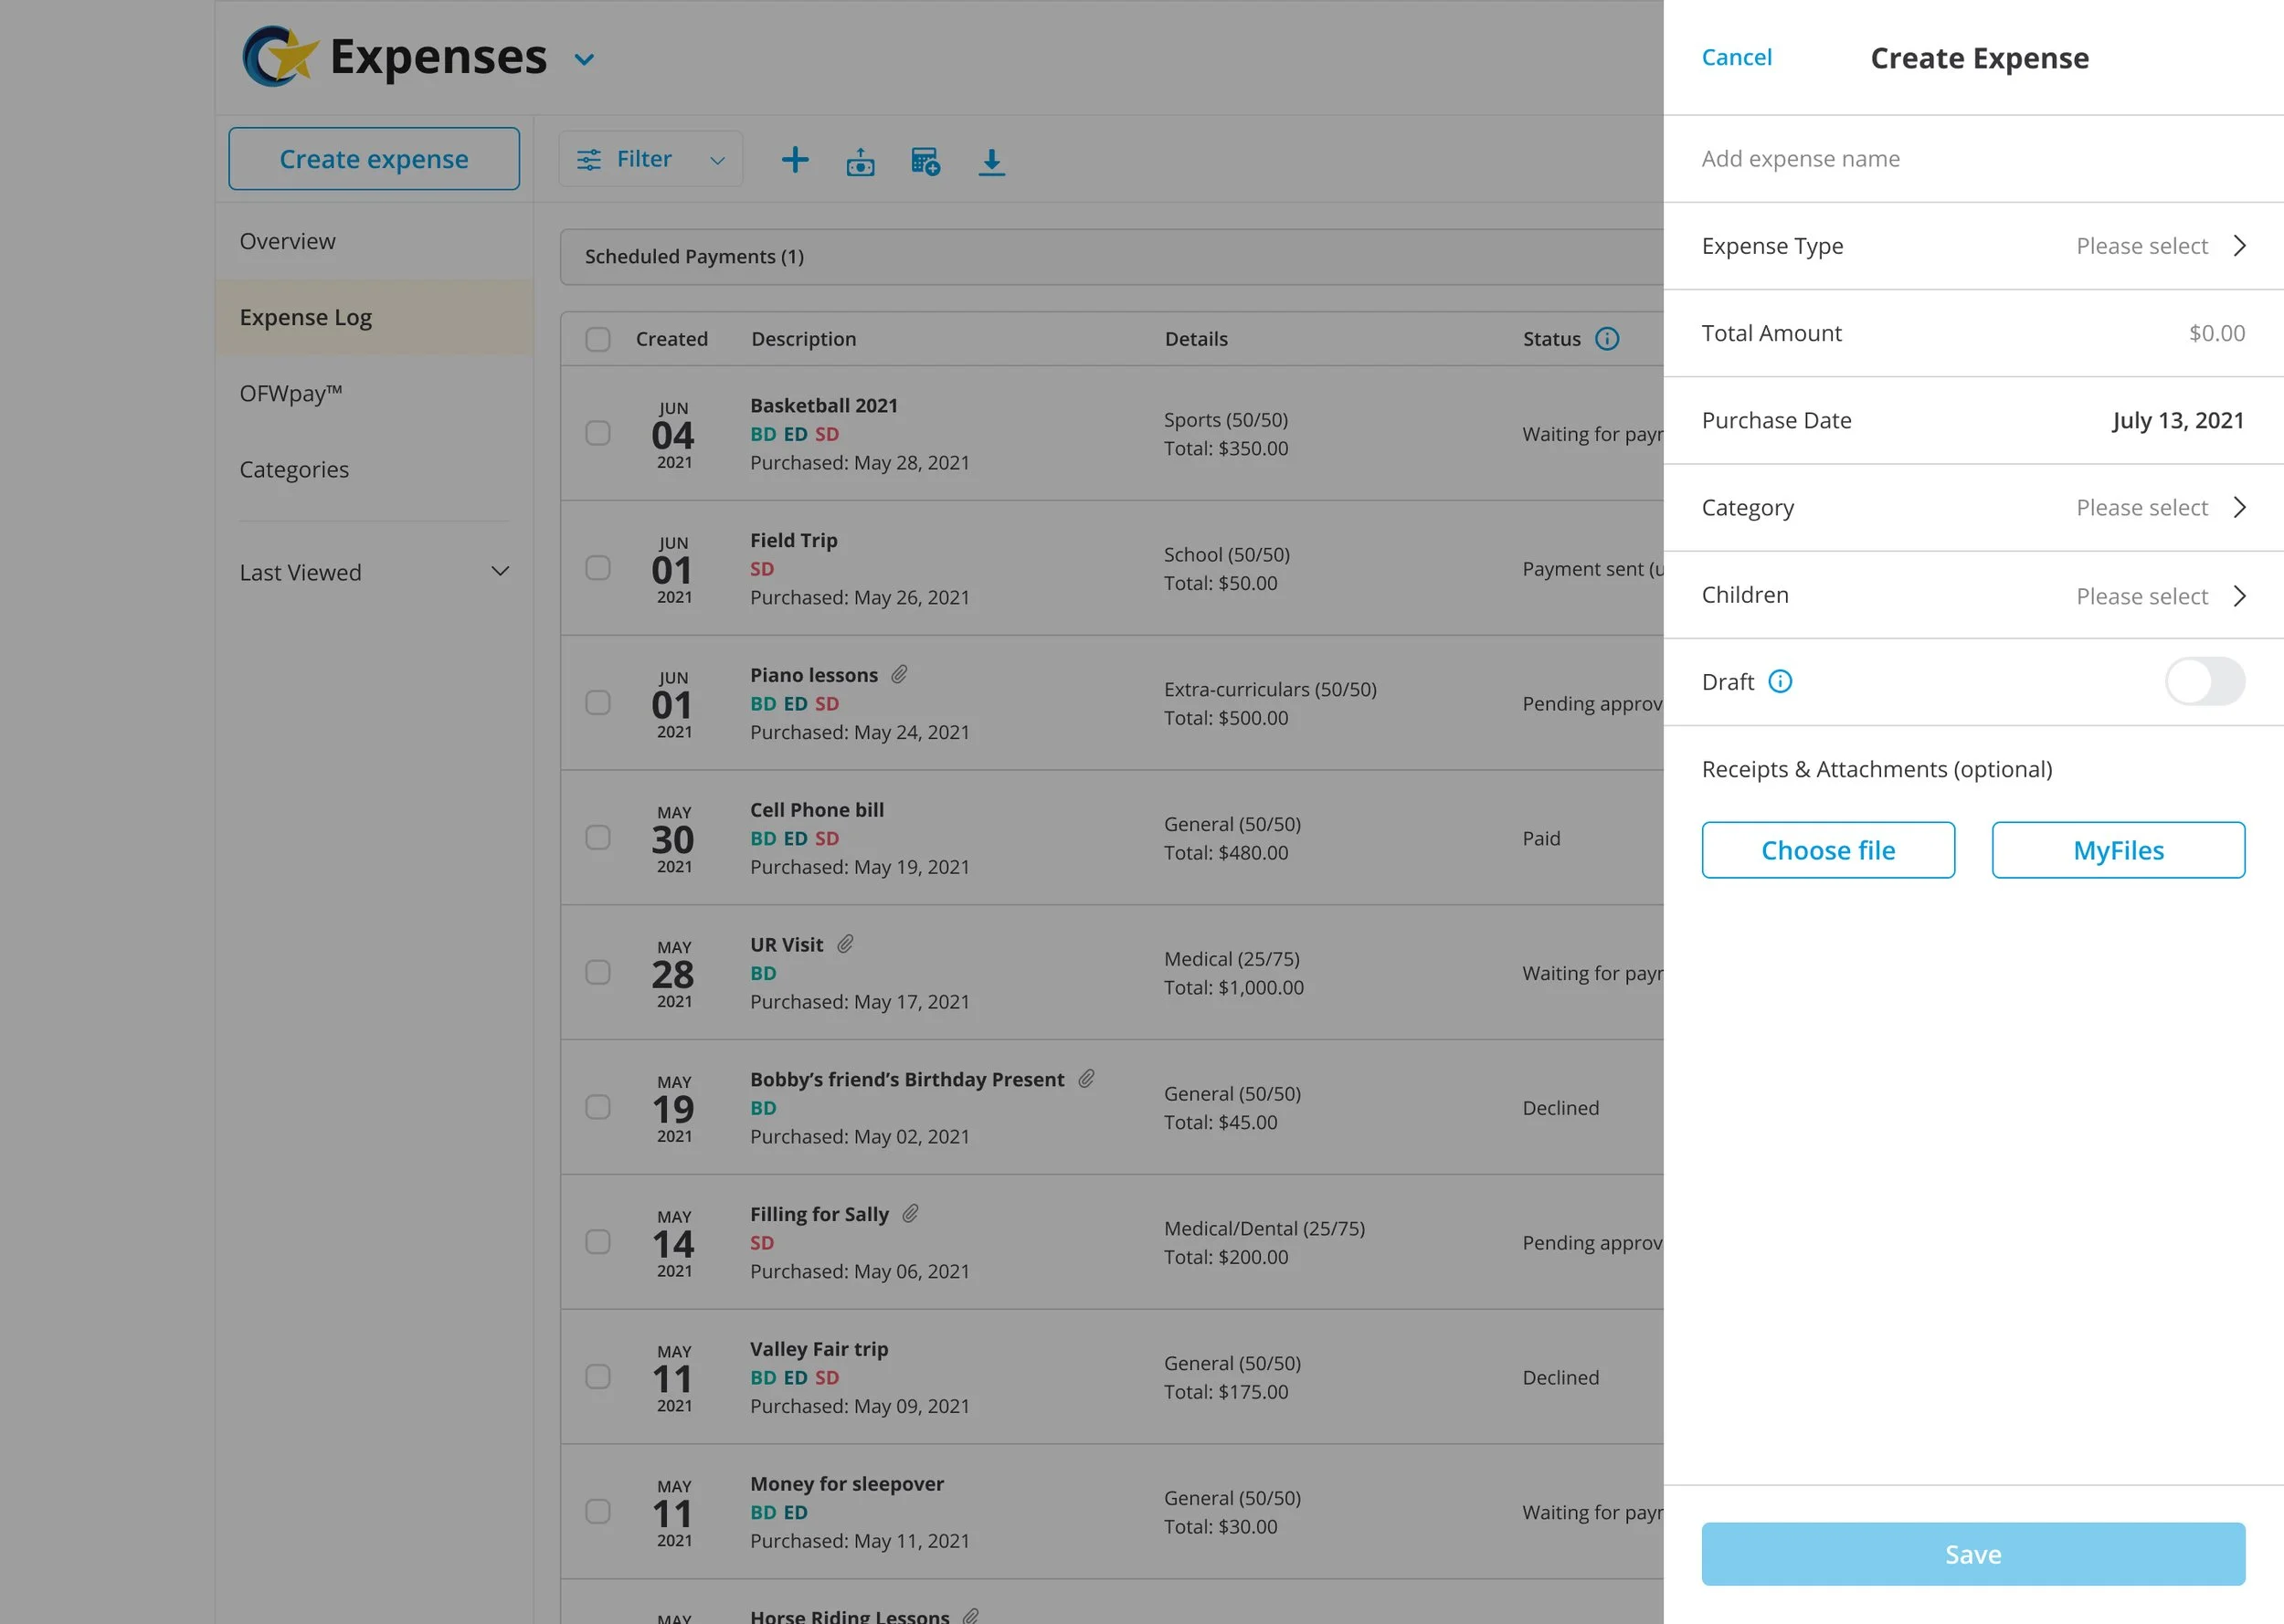Open the Expense Log sidebar item
Viewport: 2284px width, 1624px height.
[x=306, y=318]
